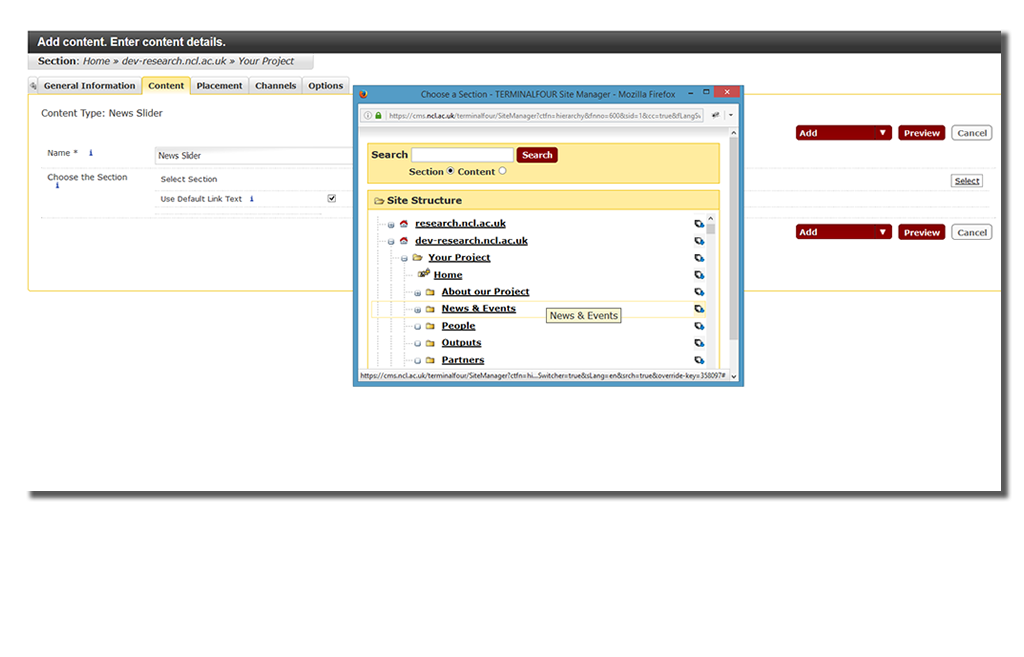Click info icon beside Use Default Link Text
Viewport: 1024px width, 657px height.
pyautogui.click(x=251, y=199)
